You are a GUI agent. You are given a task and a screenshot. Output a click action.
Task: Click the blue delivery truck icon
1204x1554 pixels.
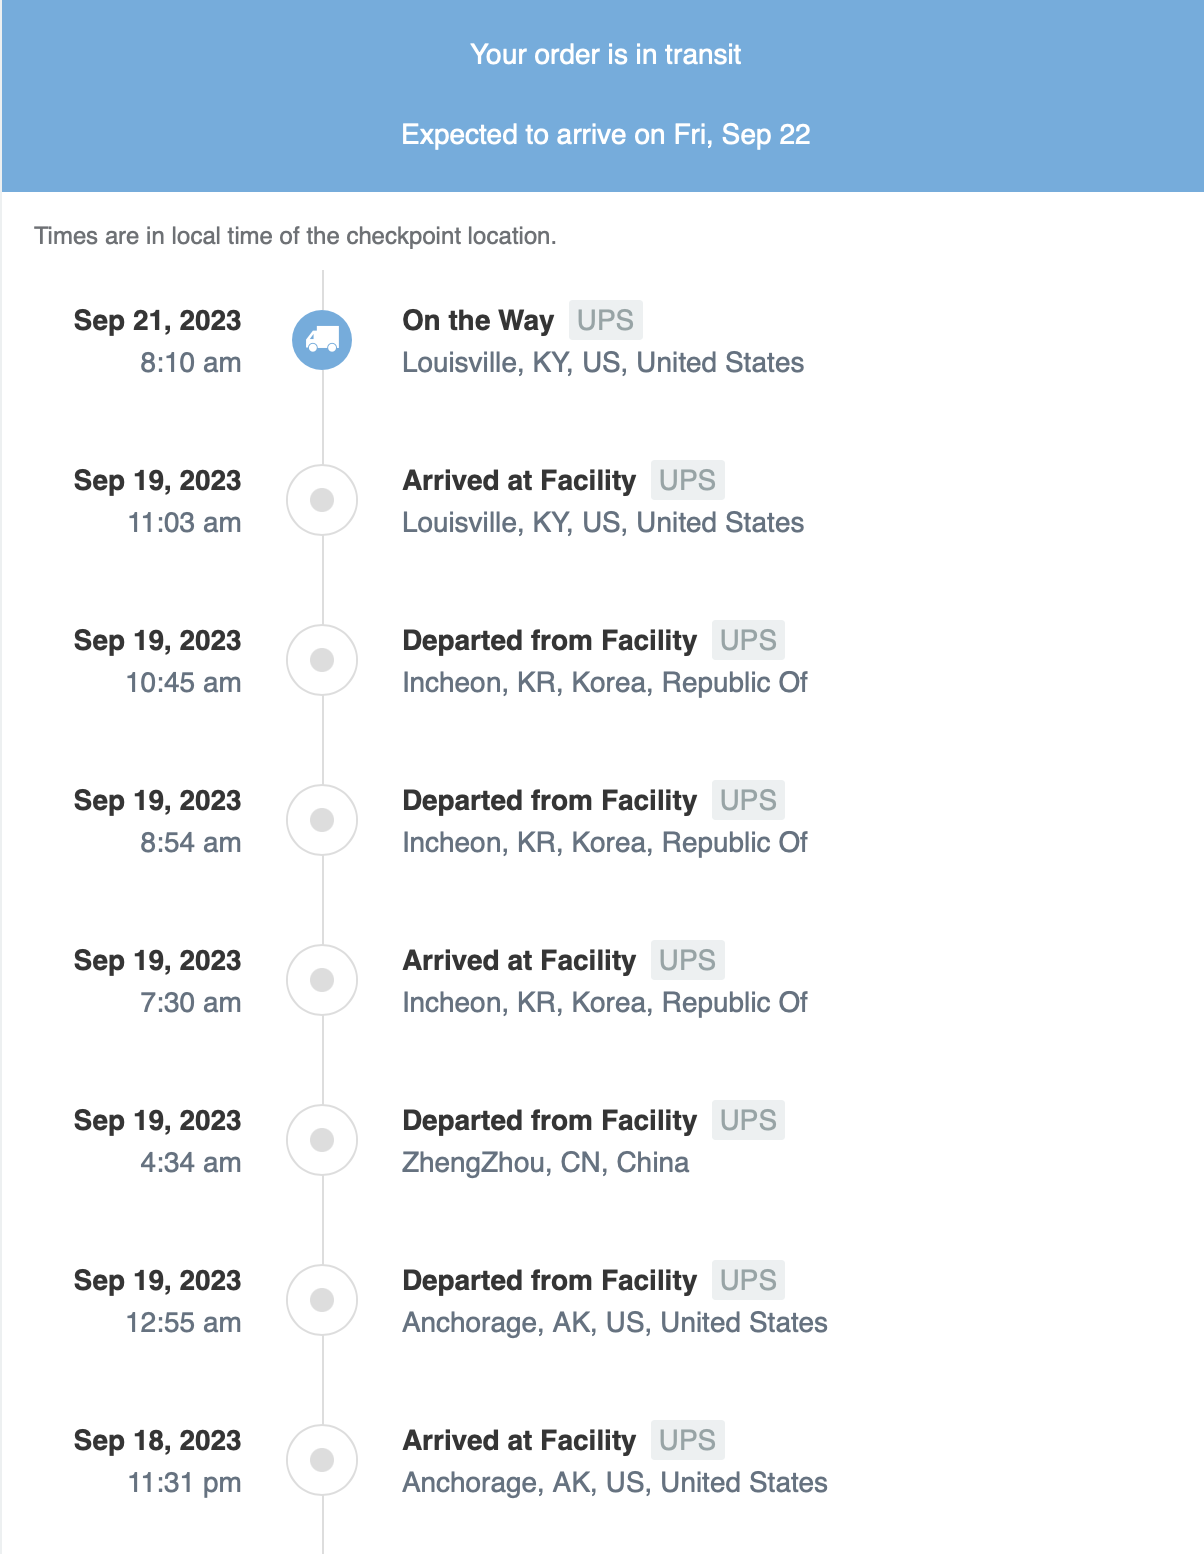(x=322, y=340)
